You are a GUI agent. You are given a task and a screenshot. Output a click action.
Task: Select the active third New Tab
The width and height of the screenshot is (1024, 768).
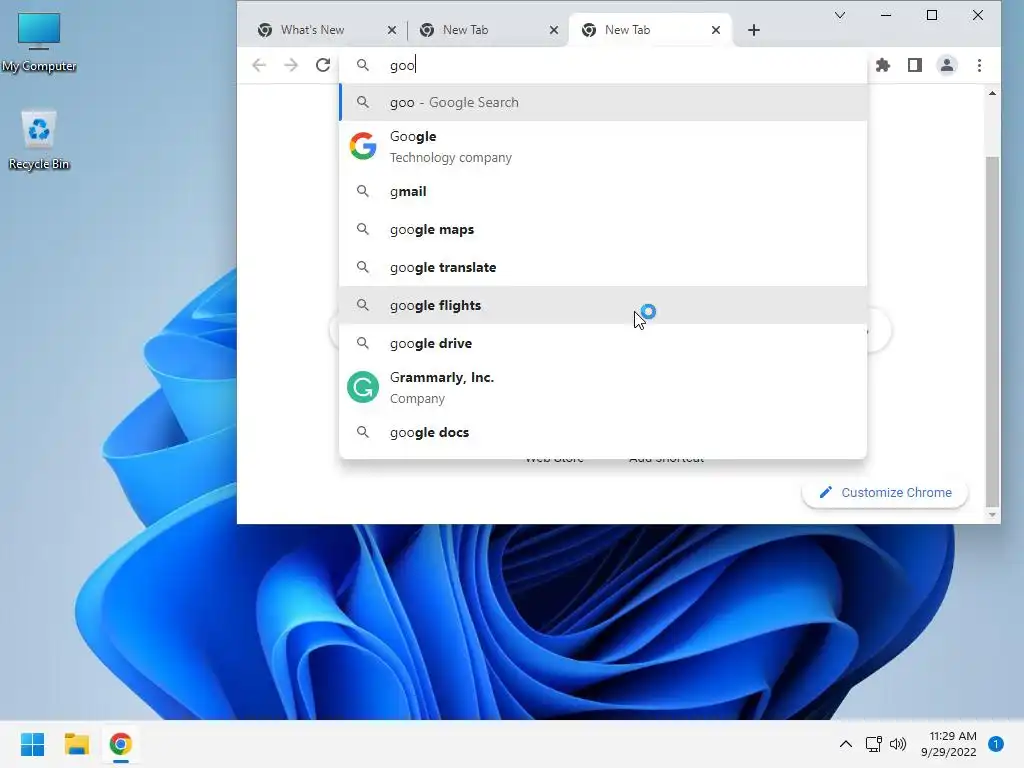point(649,30)
